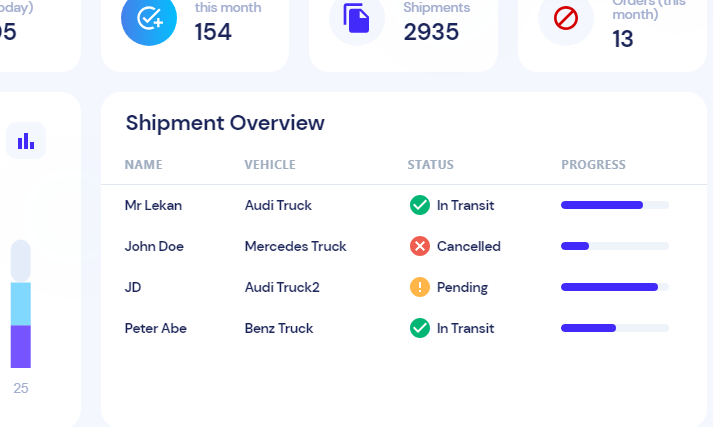Click green check icon in Mr Lekan row

coord(420,205)
